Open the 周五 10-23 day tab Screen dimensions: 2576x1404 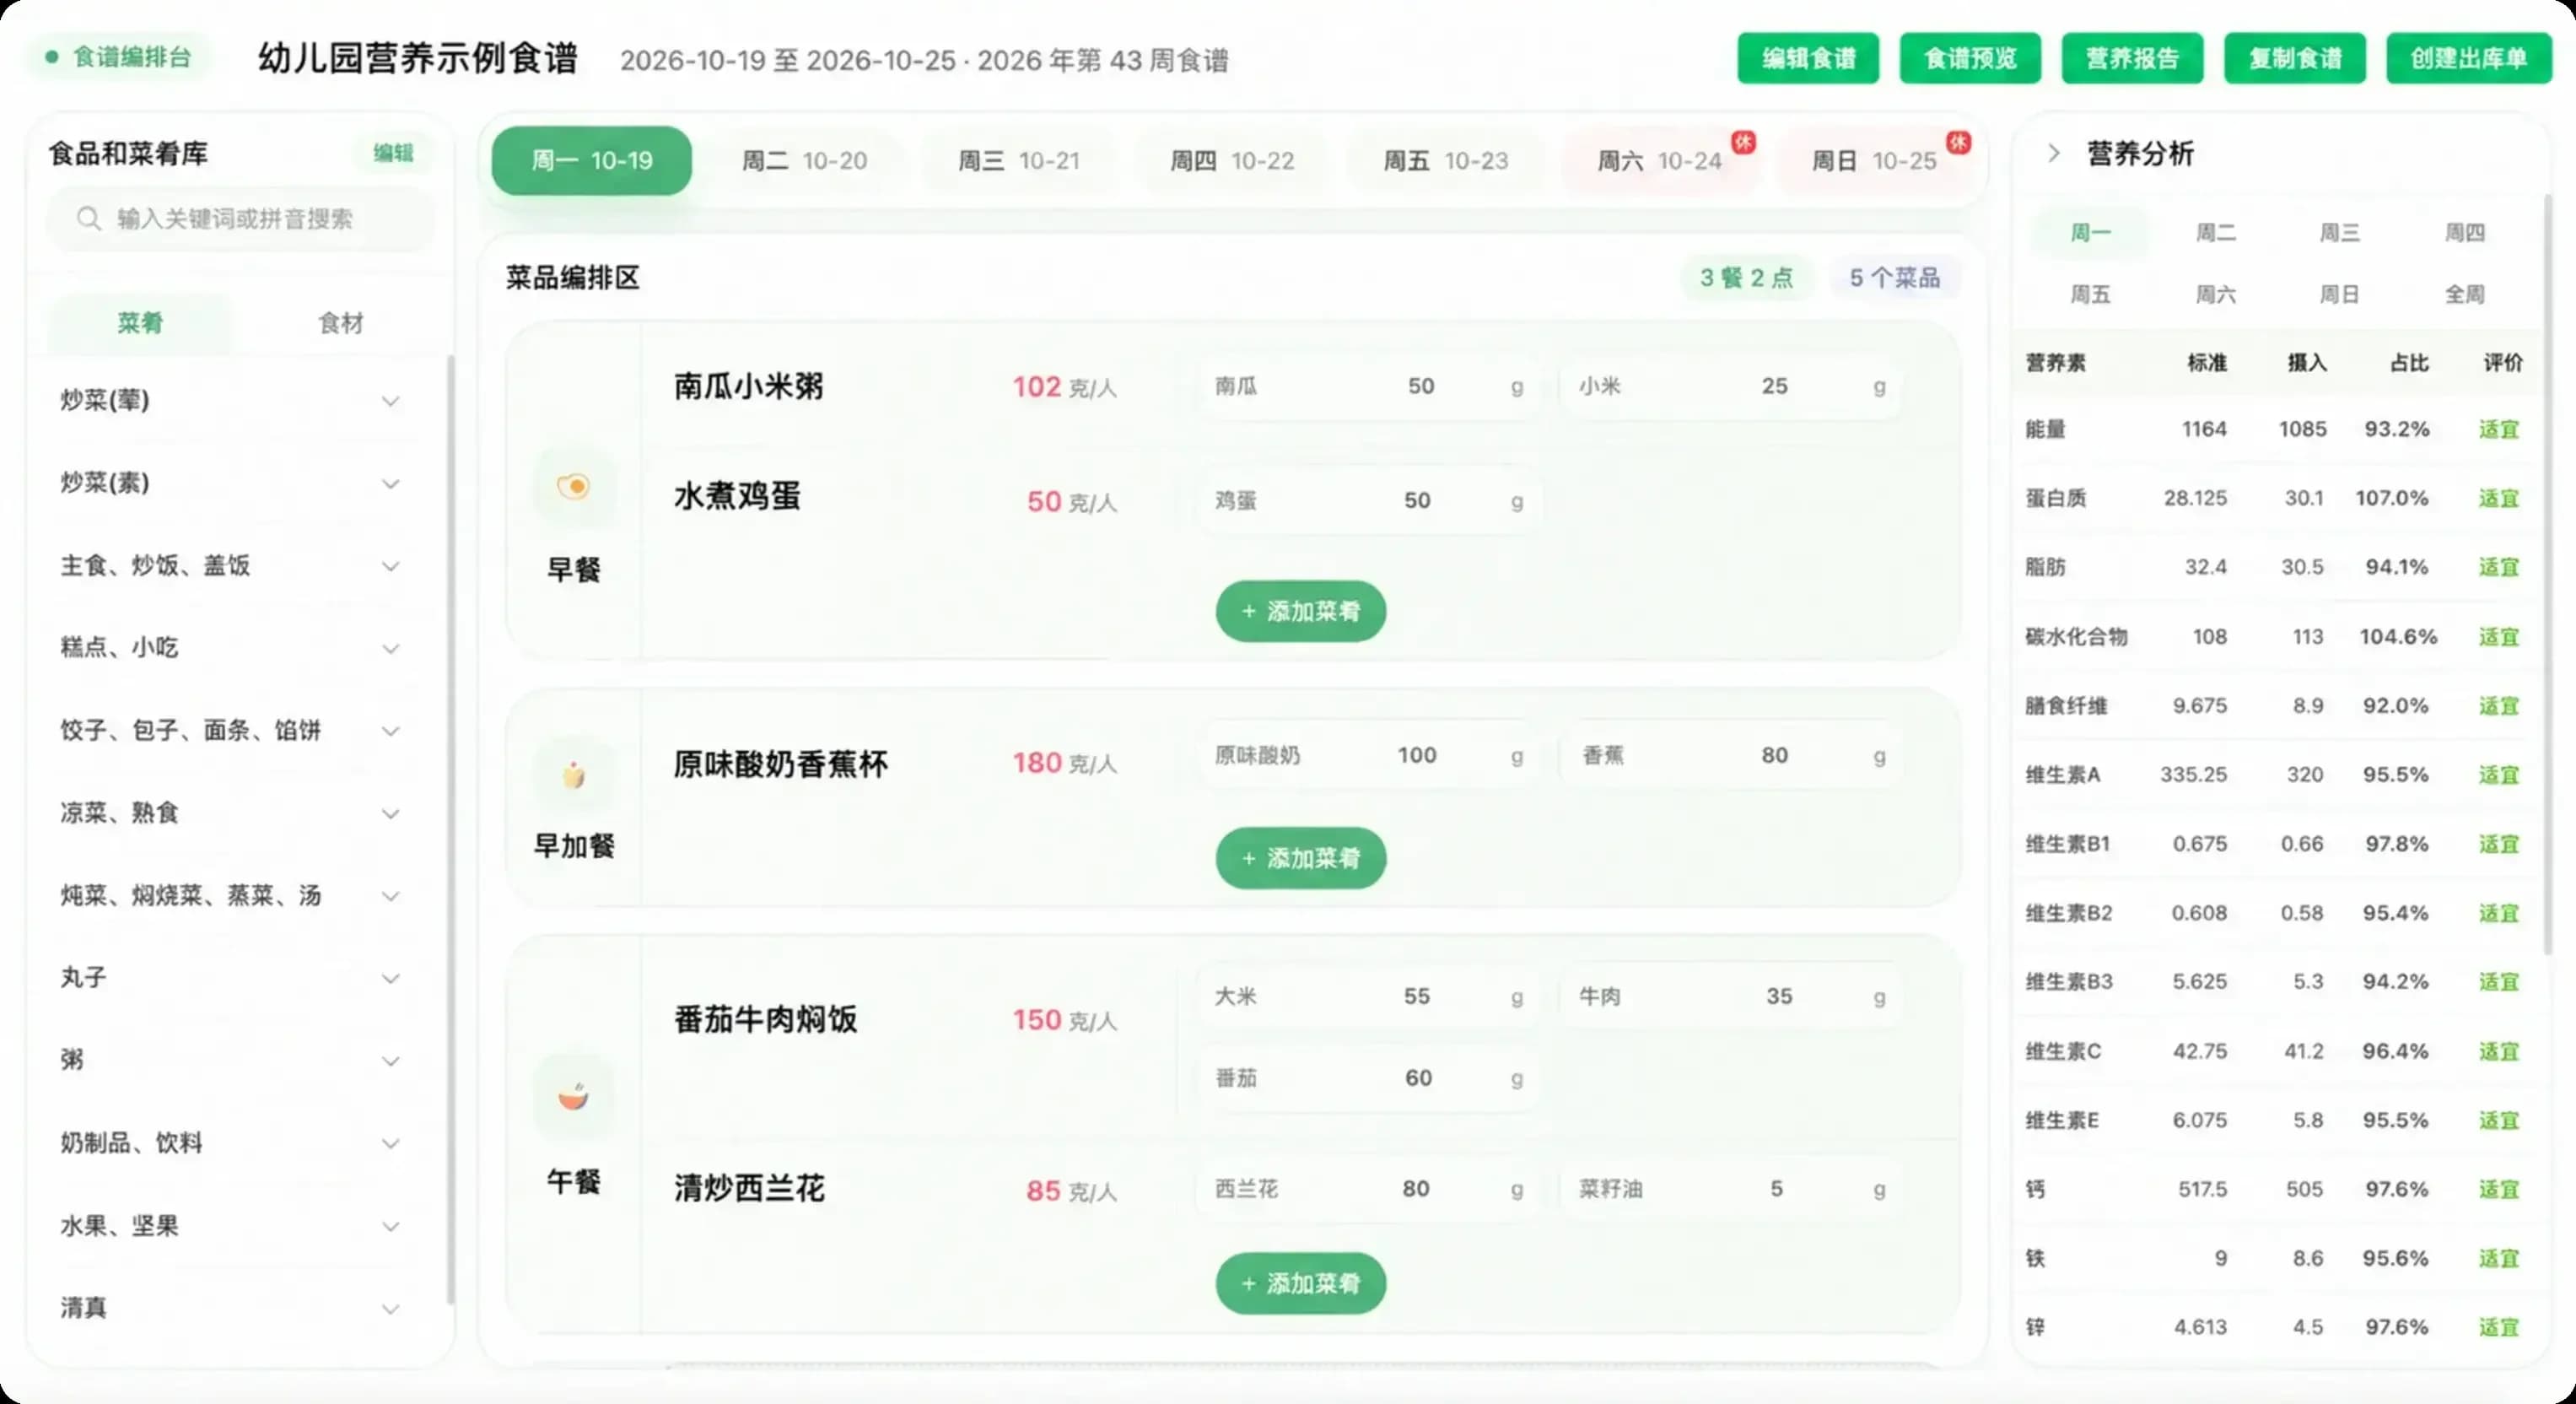(1446, 161)
